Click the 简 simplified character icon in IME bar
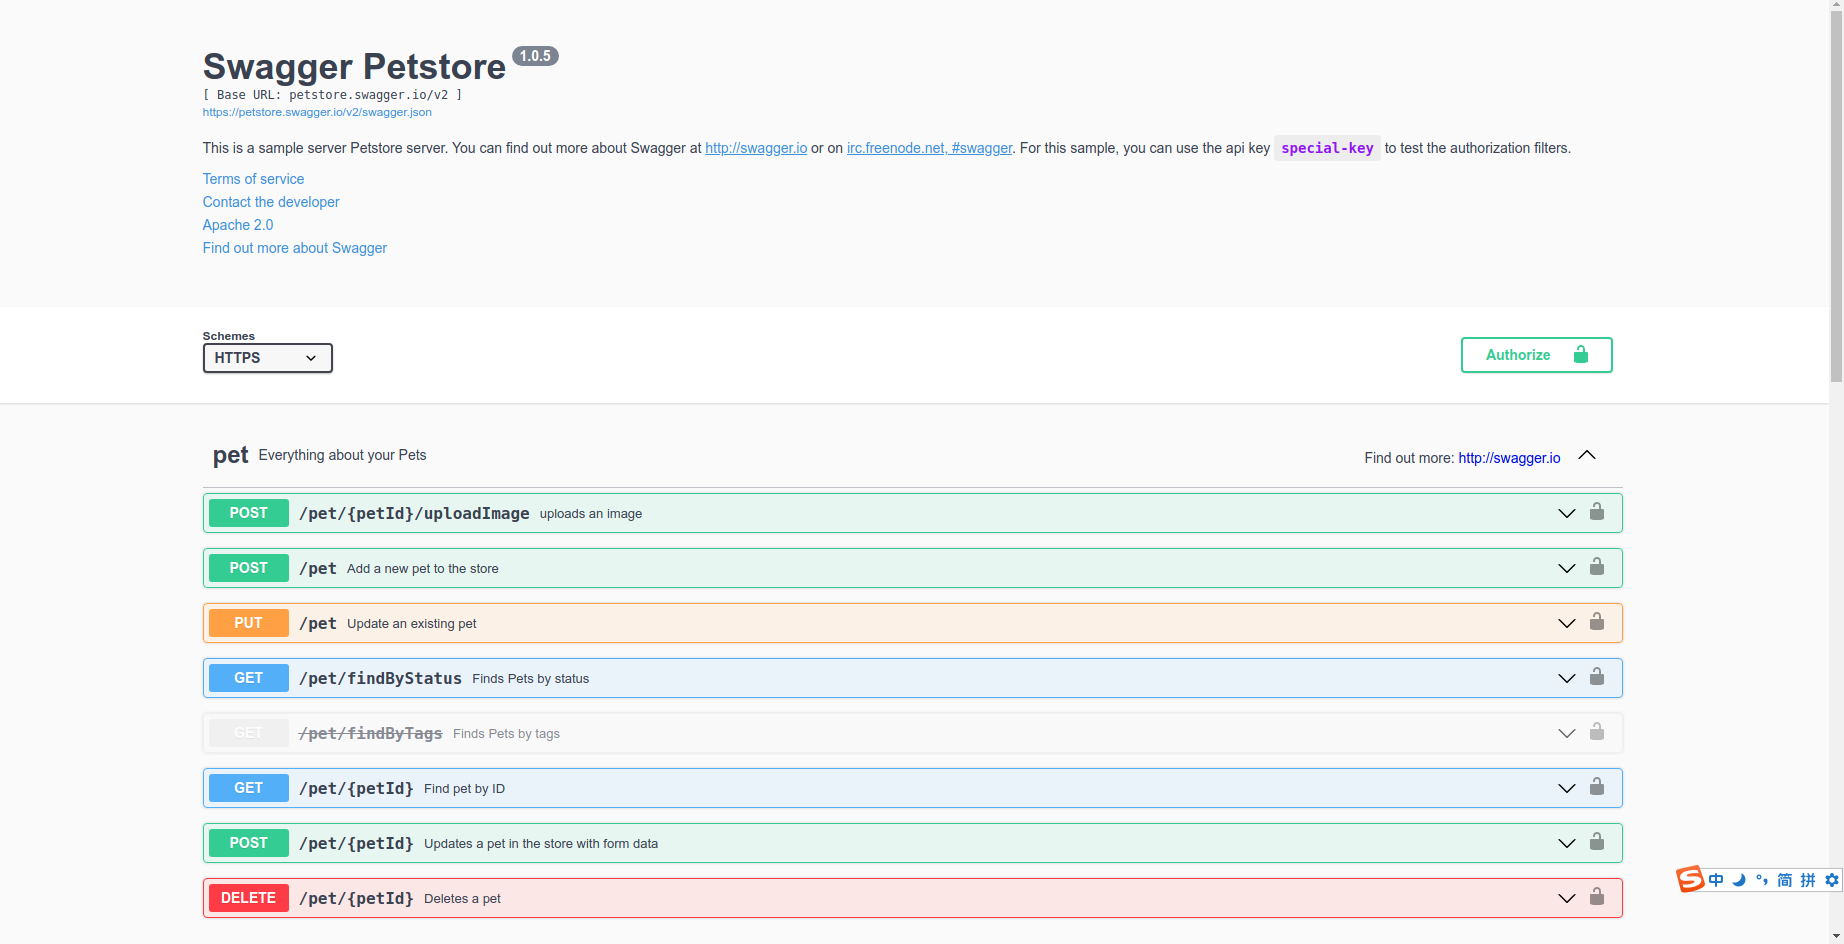 (x=1785, y=880)
